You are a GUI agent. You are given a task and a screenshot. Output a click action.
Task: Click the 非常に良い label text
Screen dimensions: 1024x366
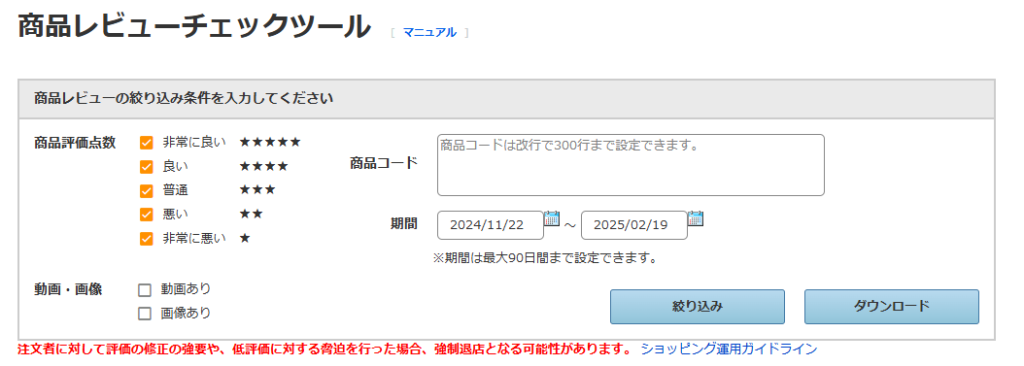pyautogui.click(x=194, y=142)
